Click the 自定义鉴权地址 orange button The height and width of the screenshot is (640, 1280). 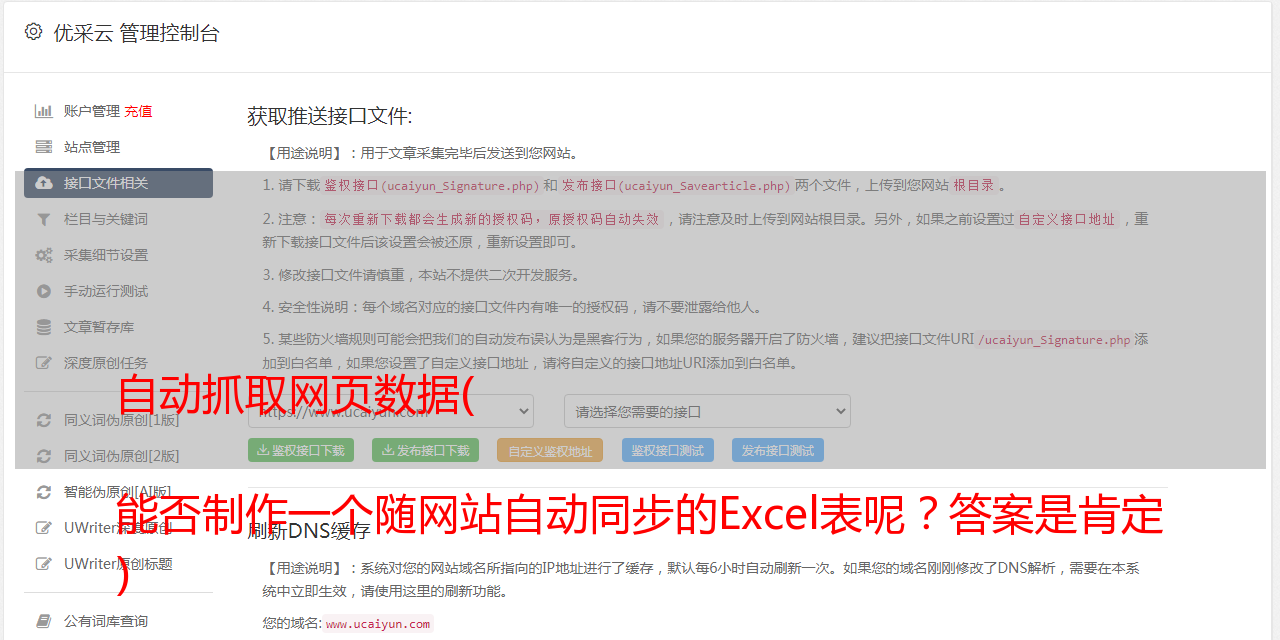[x=550, y=450]
